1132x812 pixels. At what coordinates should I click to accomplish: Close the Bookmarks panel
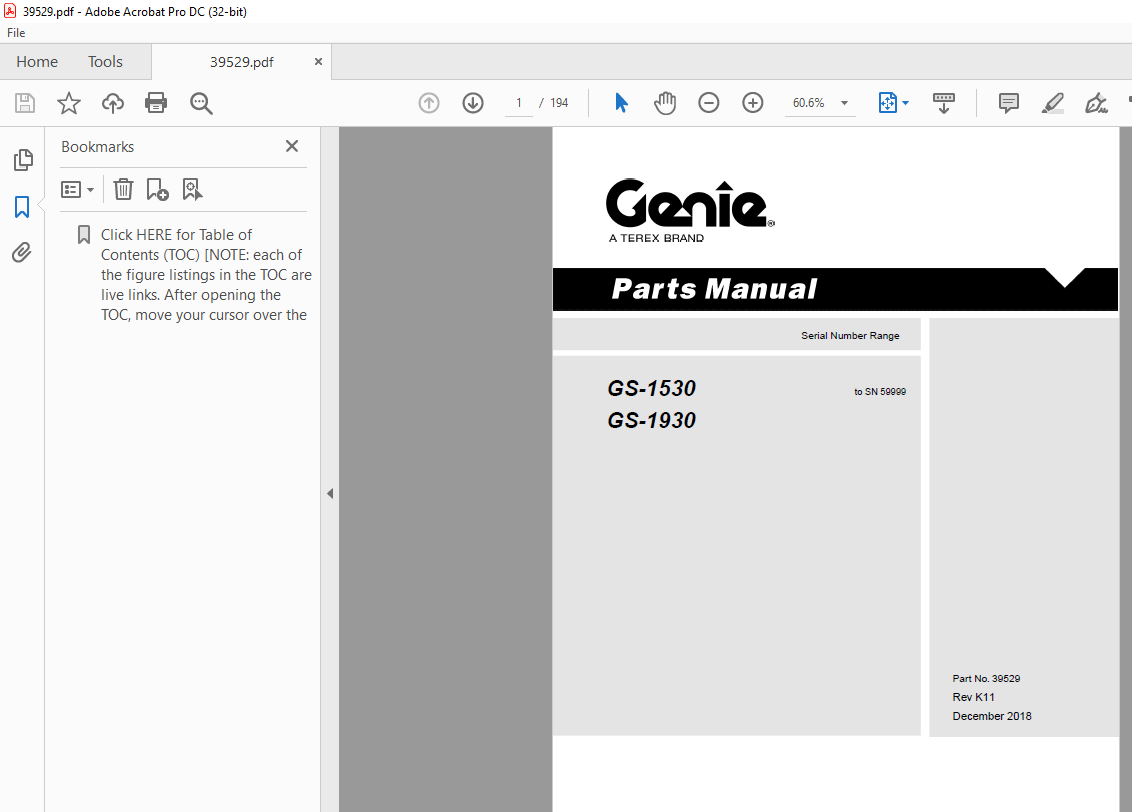click(292, 147)
